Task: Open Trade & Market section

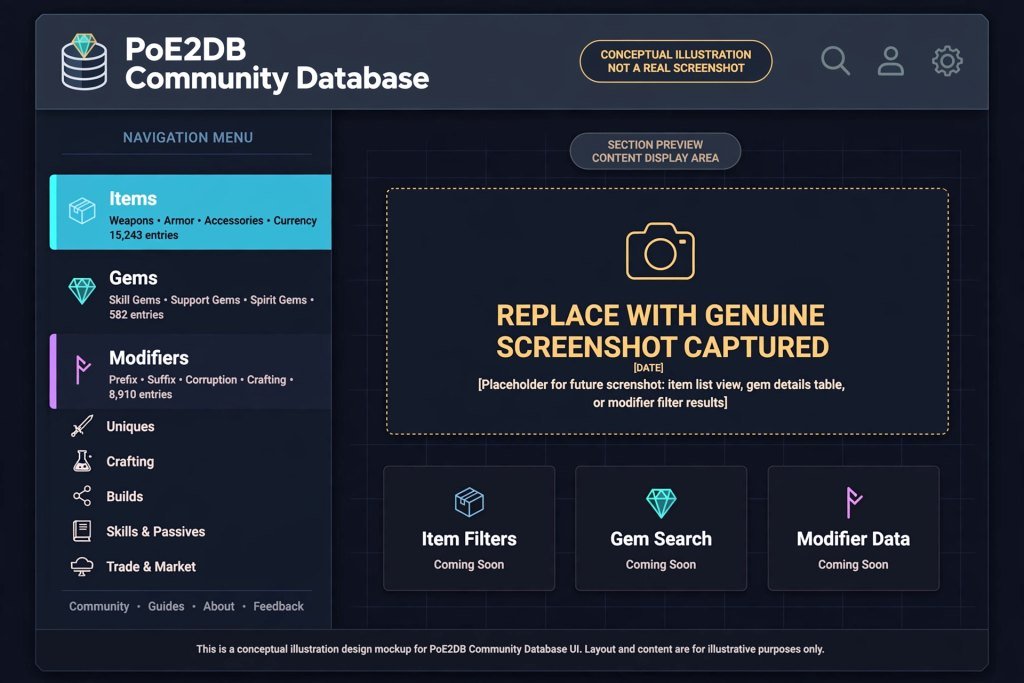Action: pyautogui.click(x=151, y=567)
